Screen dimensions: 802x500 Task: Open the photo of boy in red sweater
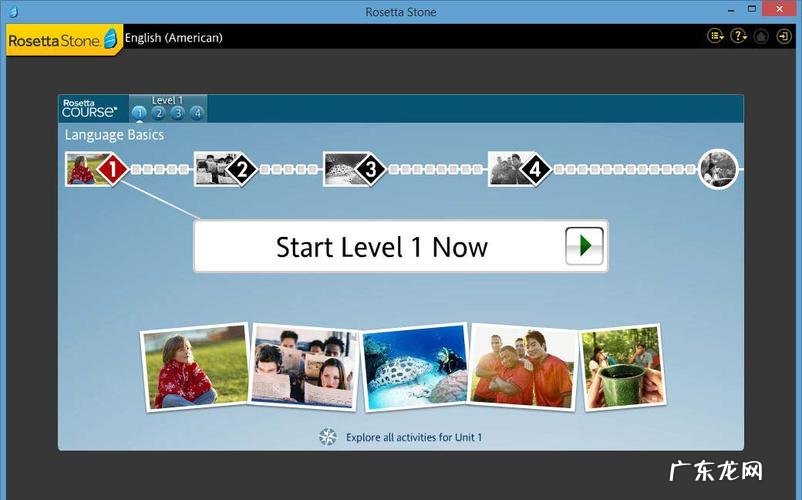195,367
